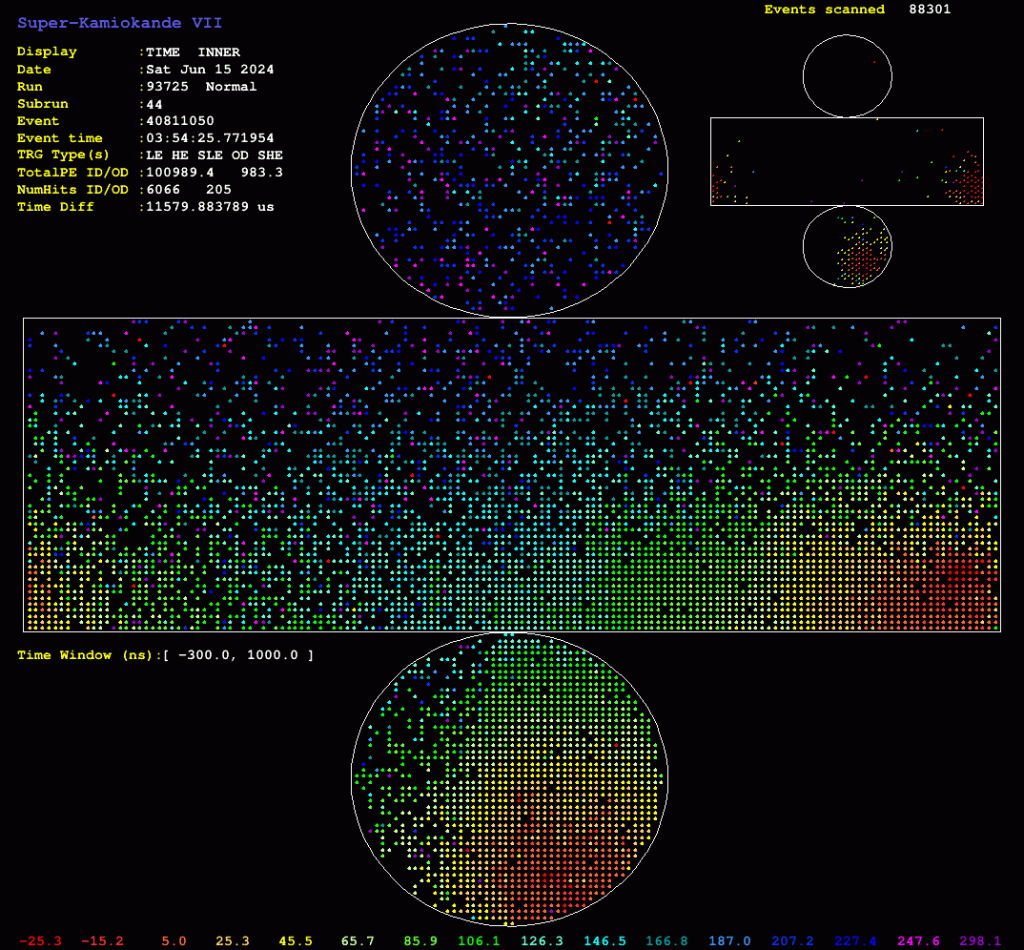Image resolution: width=1024 pixels, height=950 pixels.
Task: Click the Event number 40811050
Action: click(180, 121)
